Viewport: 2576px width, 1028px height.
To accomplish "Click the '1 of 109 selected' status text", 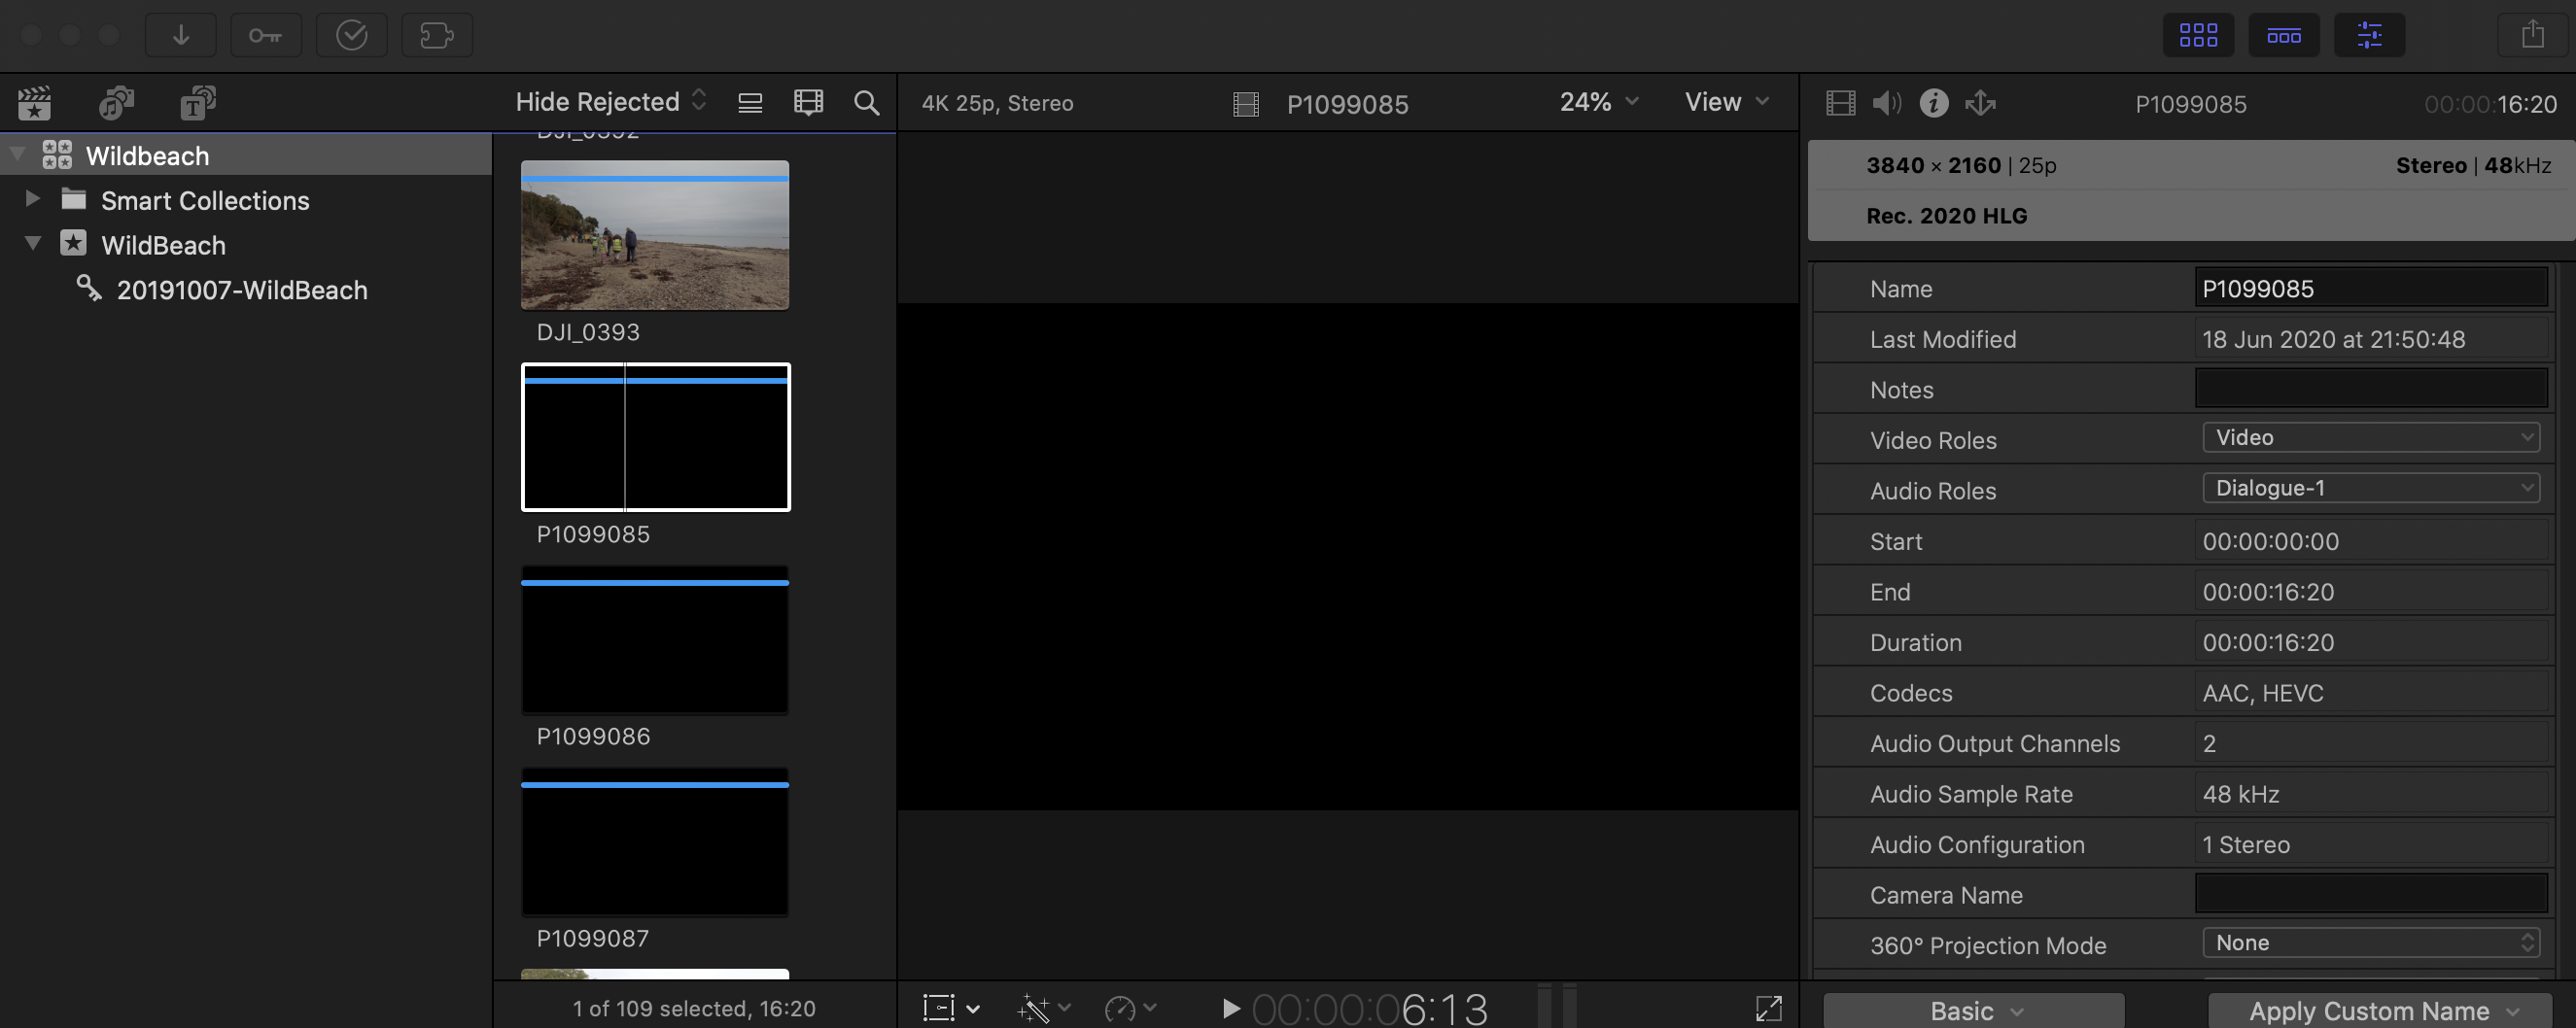I will pos(694,1008).
